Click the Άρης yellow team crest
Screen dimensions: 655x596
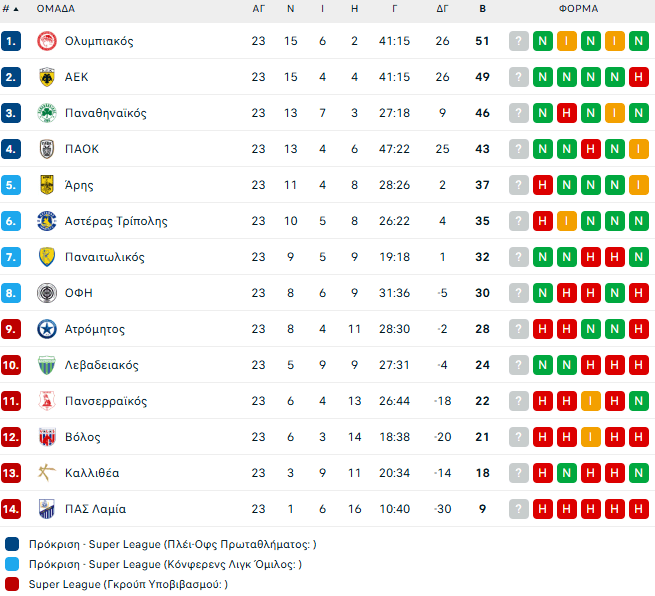[x=46, y=185]
